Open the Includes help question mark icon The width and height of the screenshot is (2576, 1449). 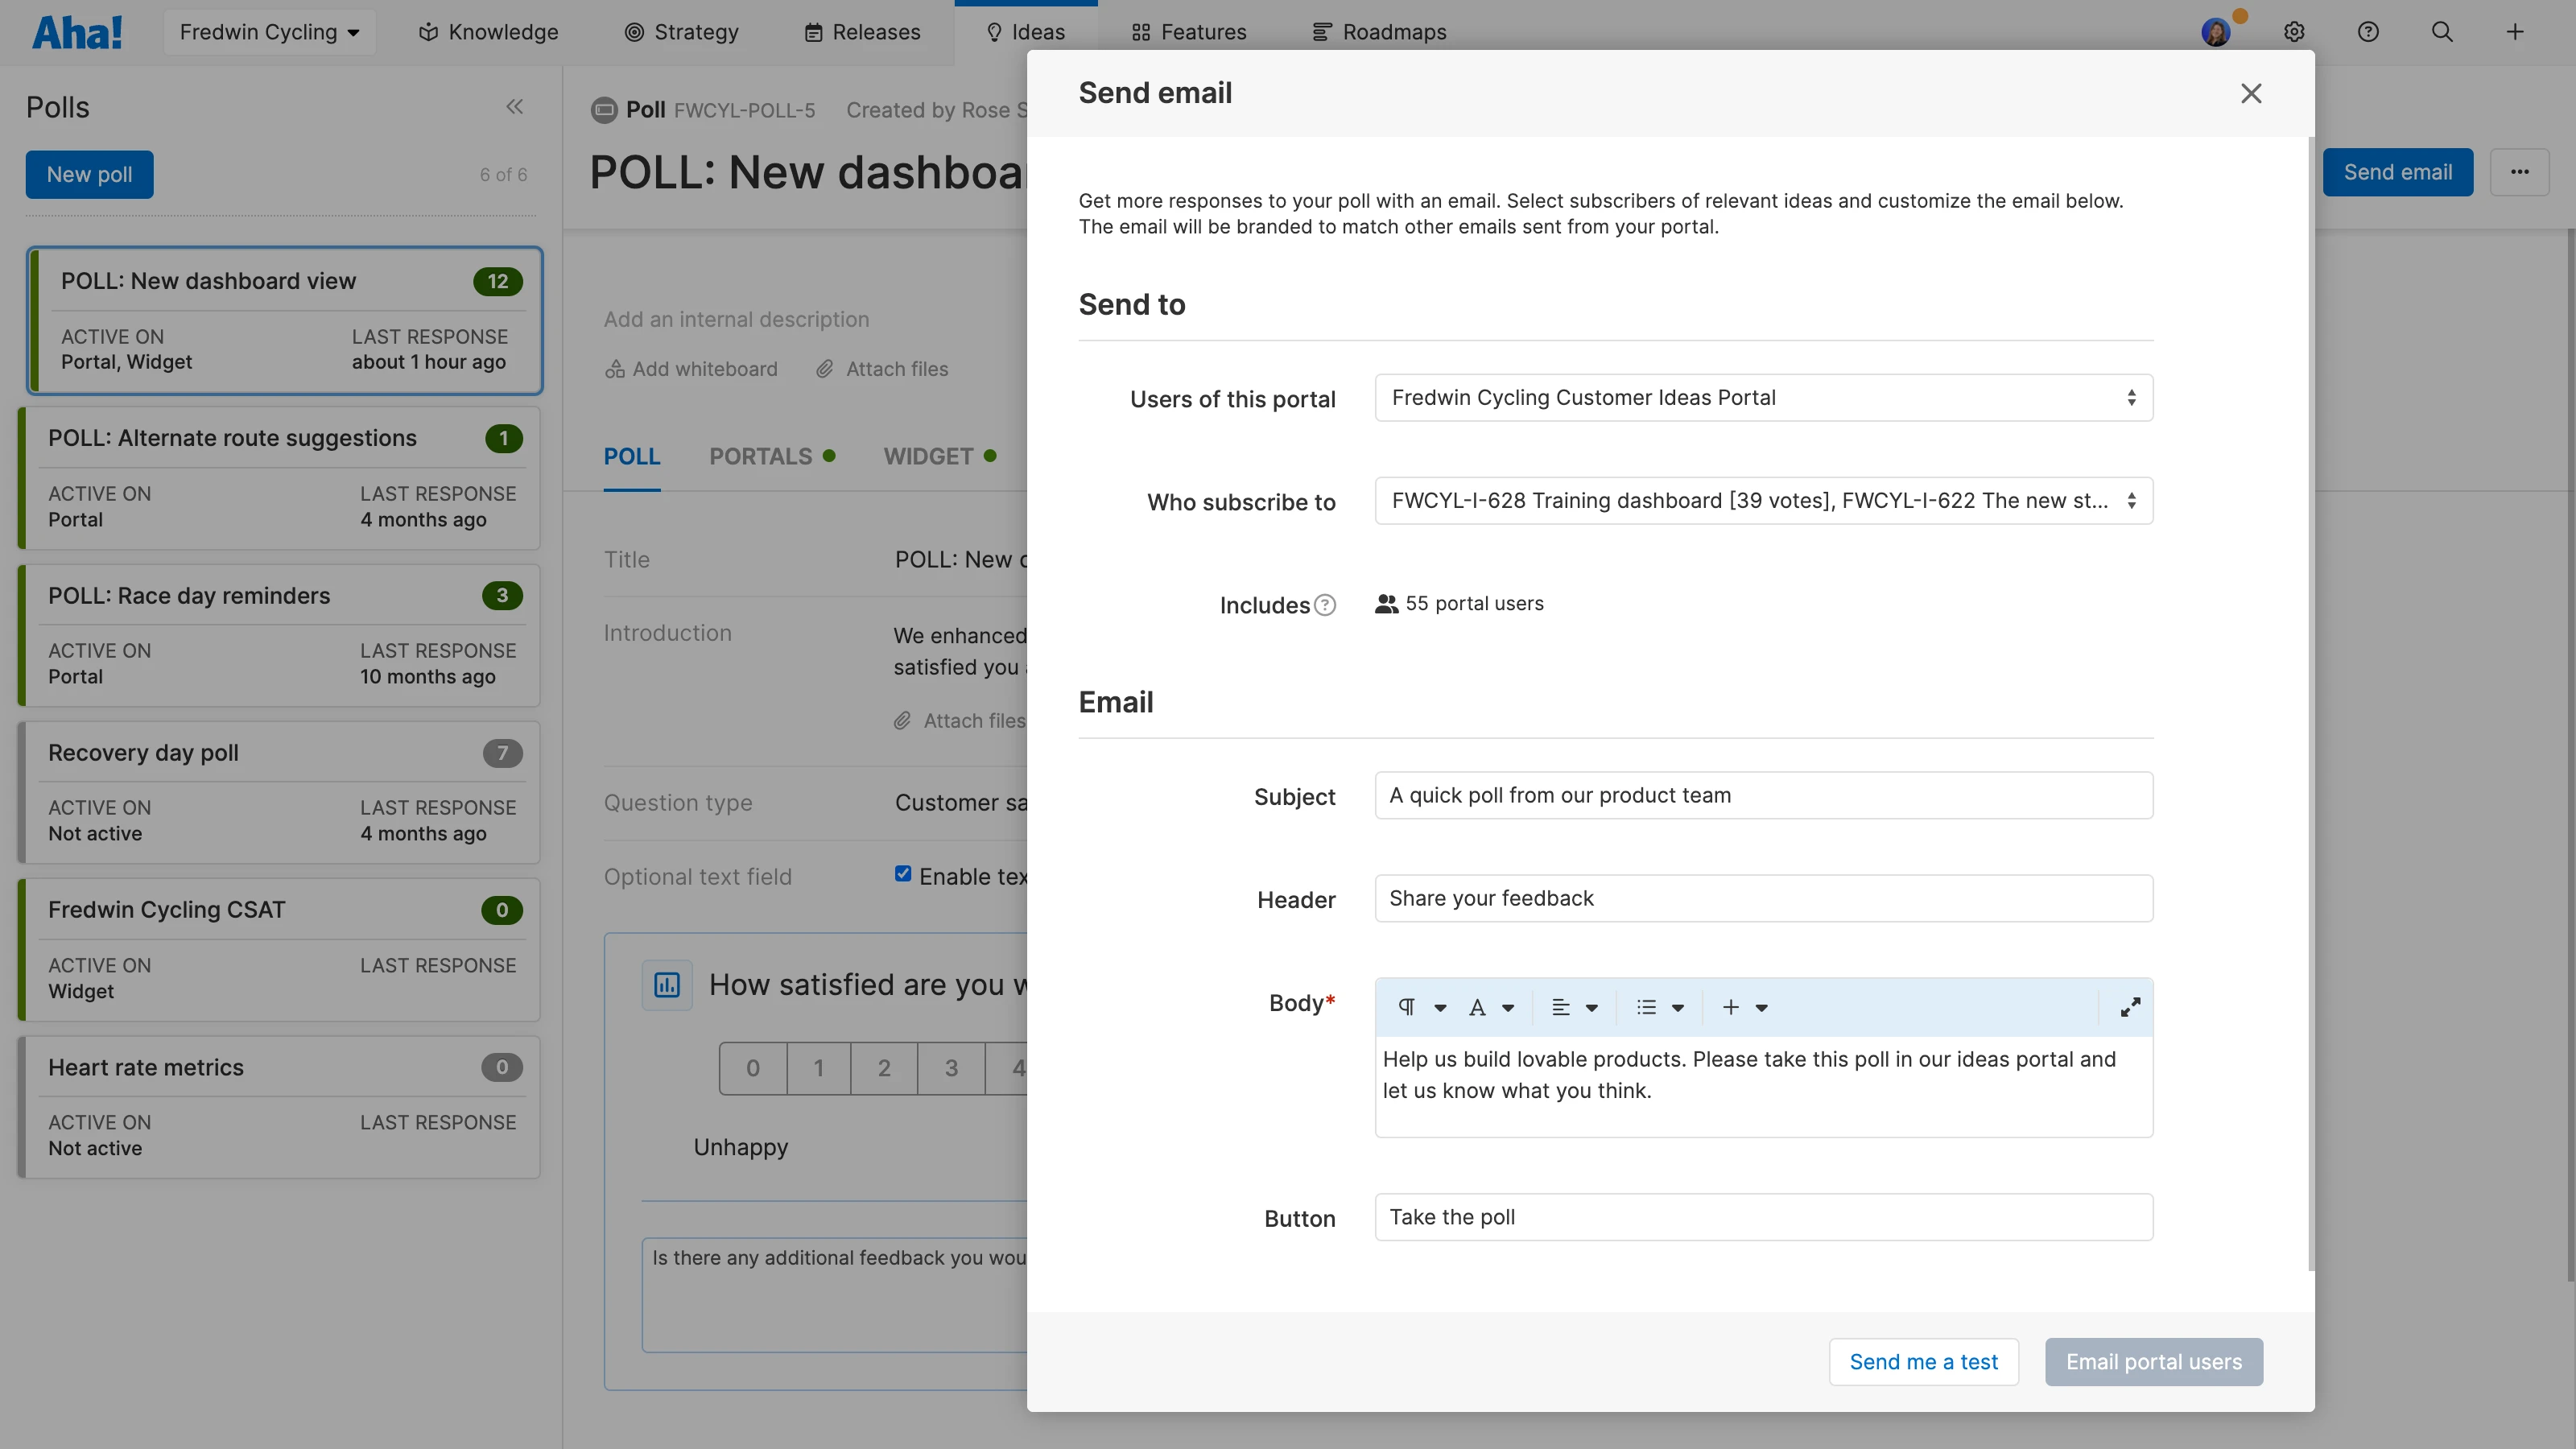[1325, 605]
